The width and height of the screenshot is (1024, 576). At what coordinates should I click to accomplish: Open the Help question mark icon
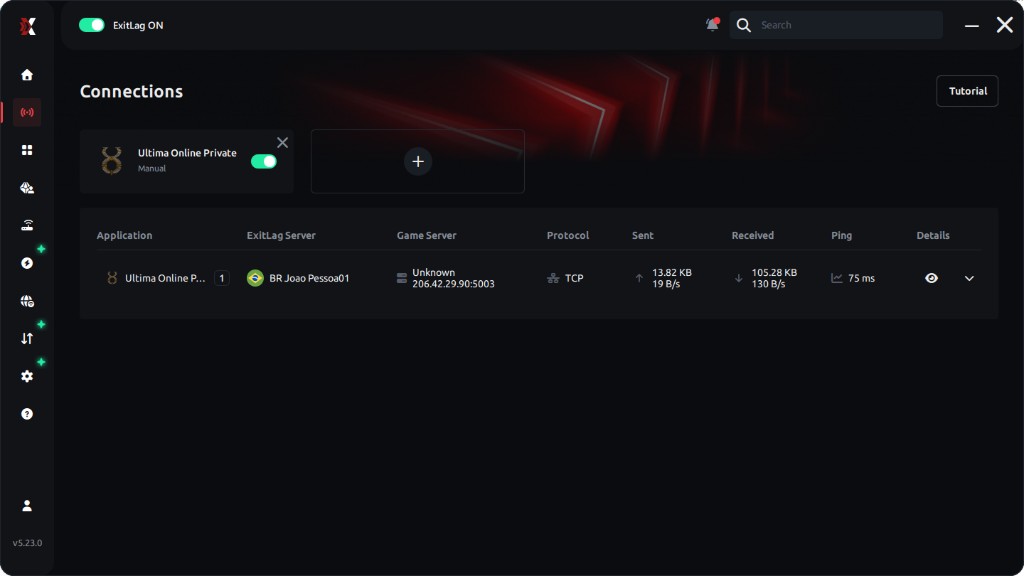coord(27,414)
